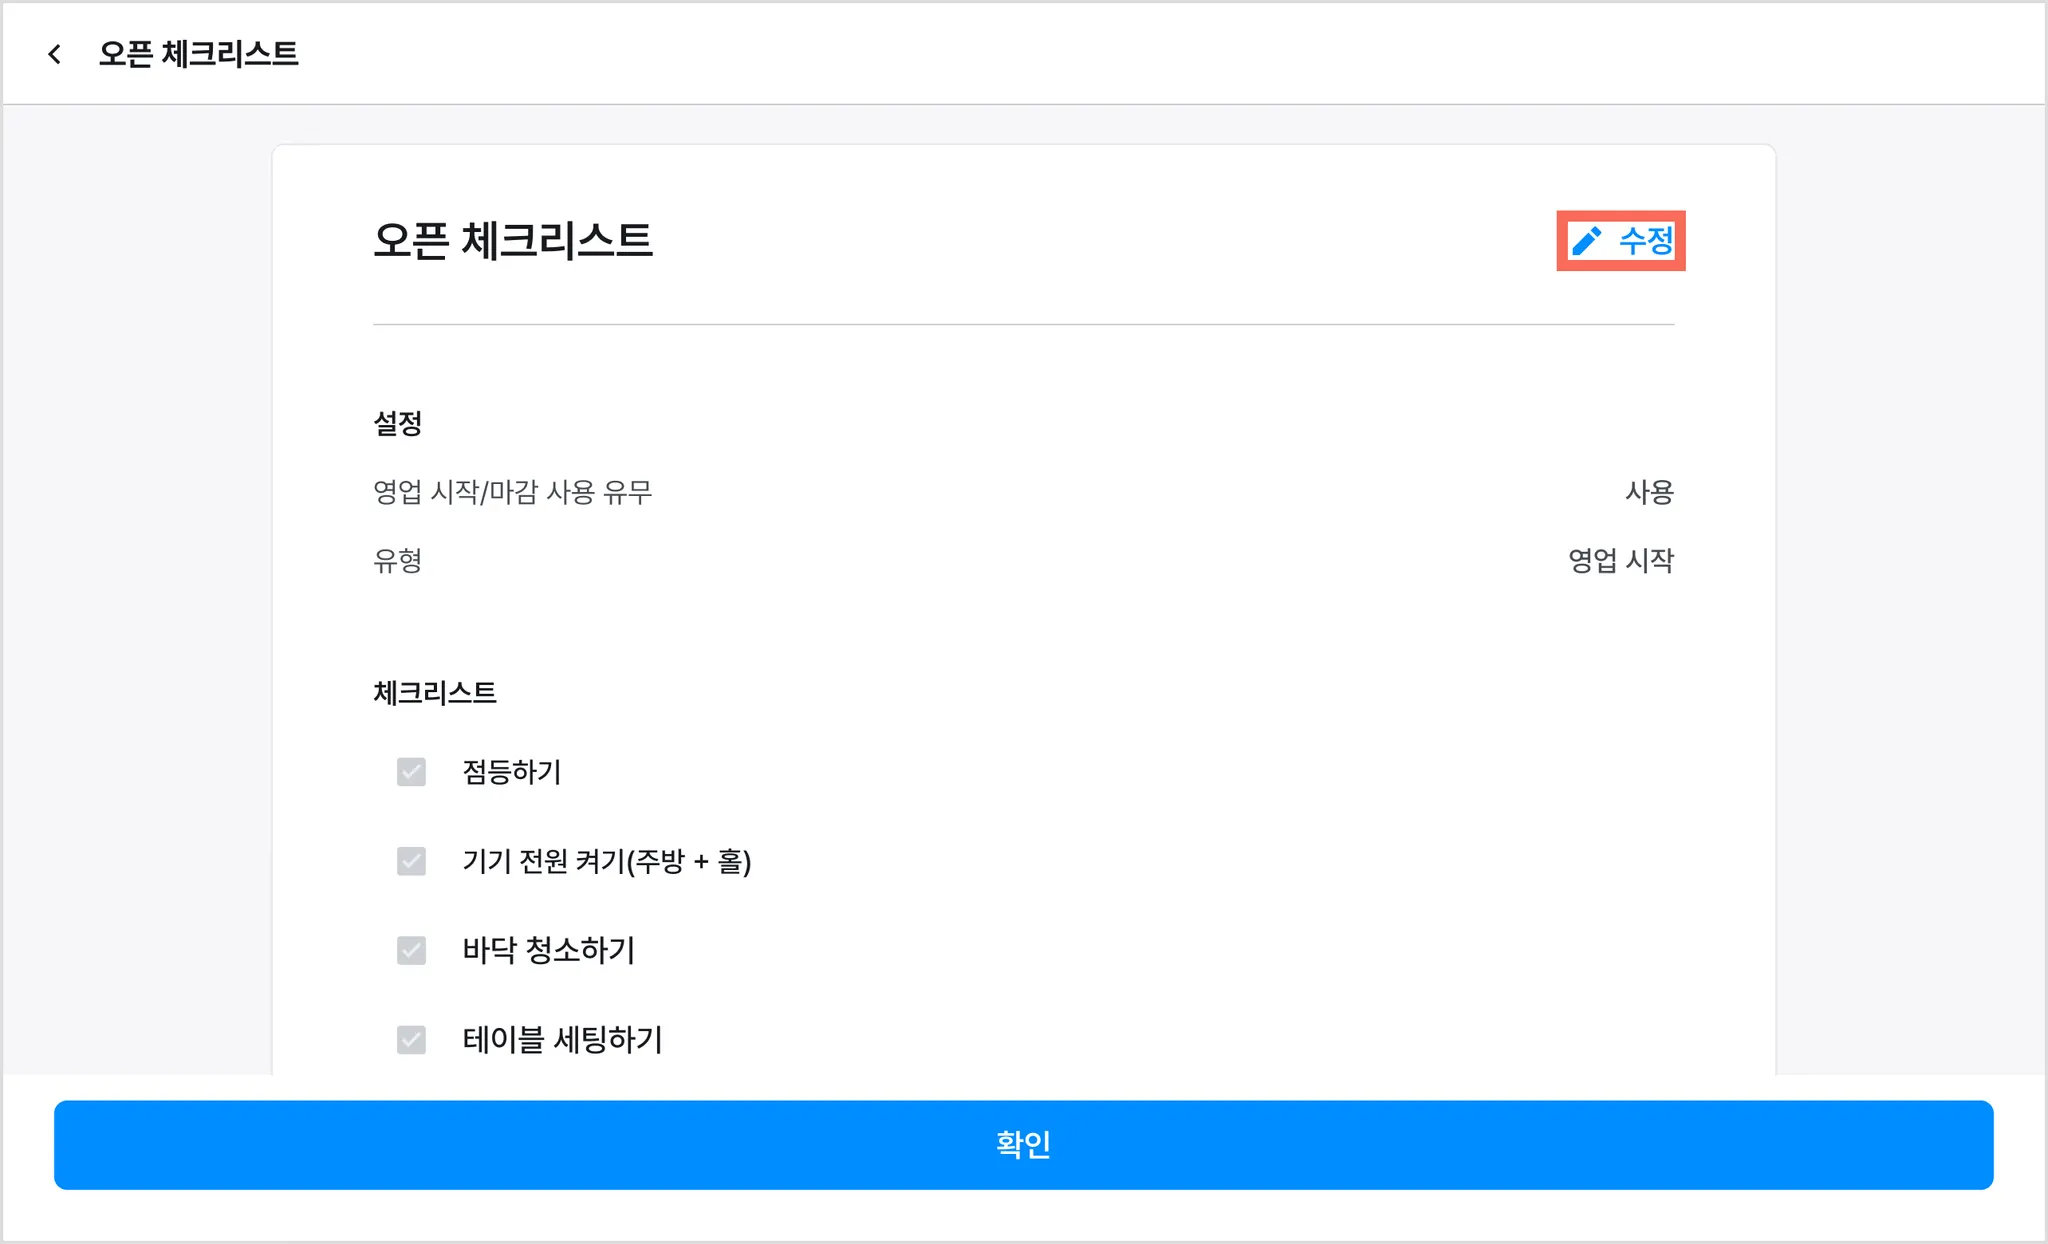This screenshot has width=2048, height=1244.
Task: Toggle the 점등하기 checkbox
Action: coord(411,772)
